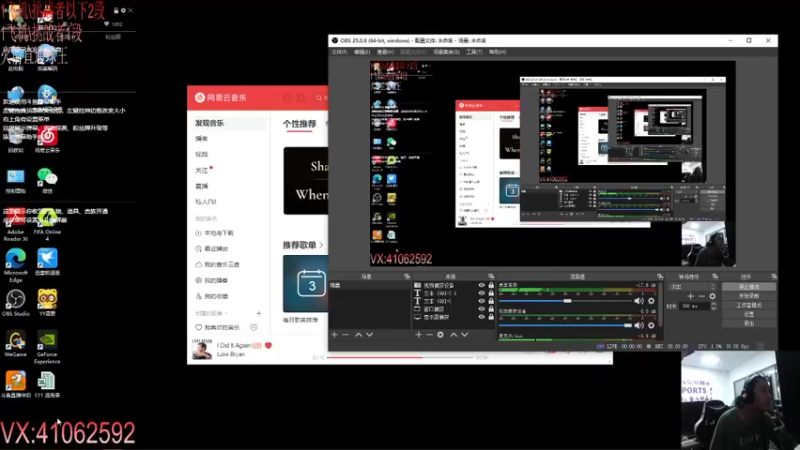
Task: Open OBS 工具(T) Tools menu
Action: (x=474, y=52)
